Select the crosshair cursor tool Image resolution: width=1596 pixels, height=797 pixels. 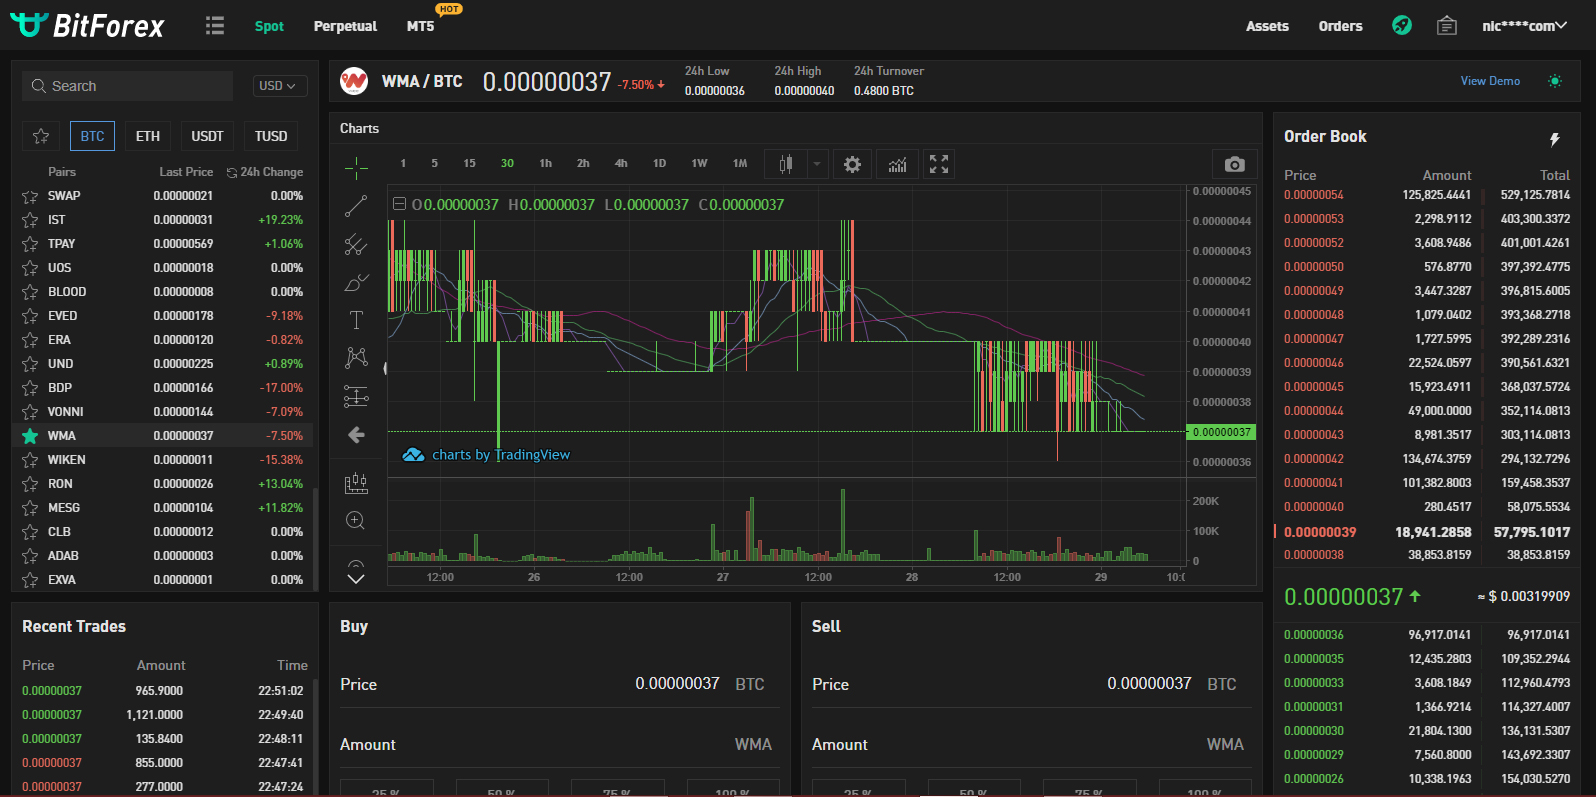(x=356, y=167)
